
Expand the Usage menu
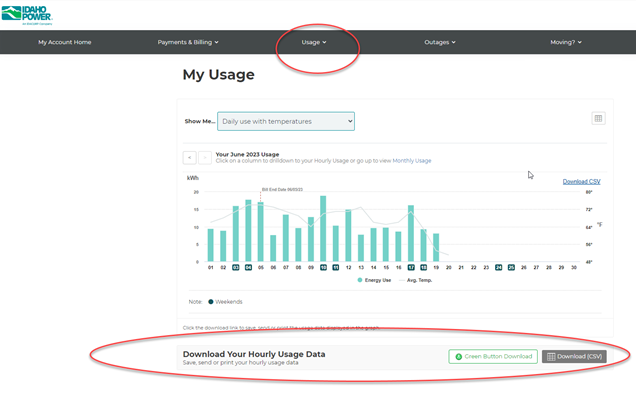(x=314, y=42)
